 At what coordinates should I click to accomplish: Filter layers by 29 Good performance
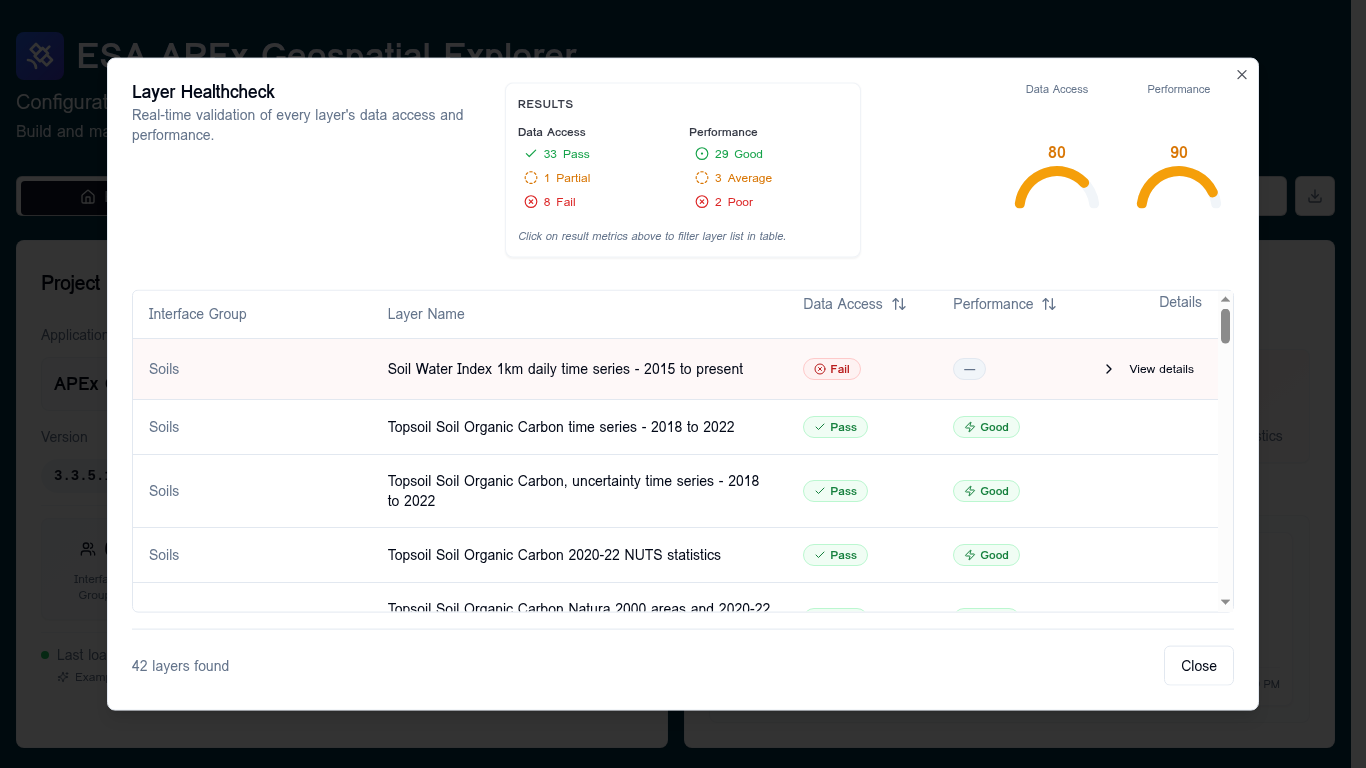[729, 154]
